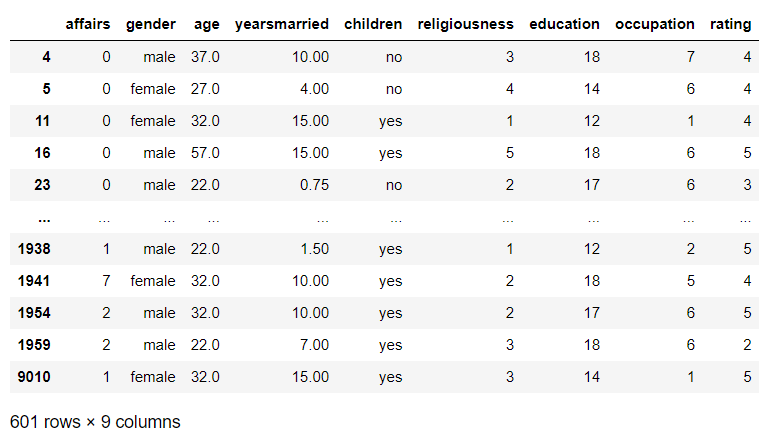Select row index 23
775x432 pixels.
[42, 185]
